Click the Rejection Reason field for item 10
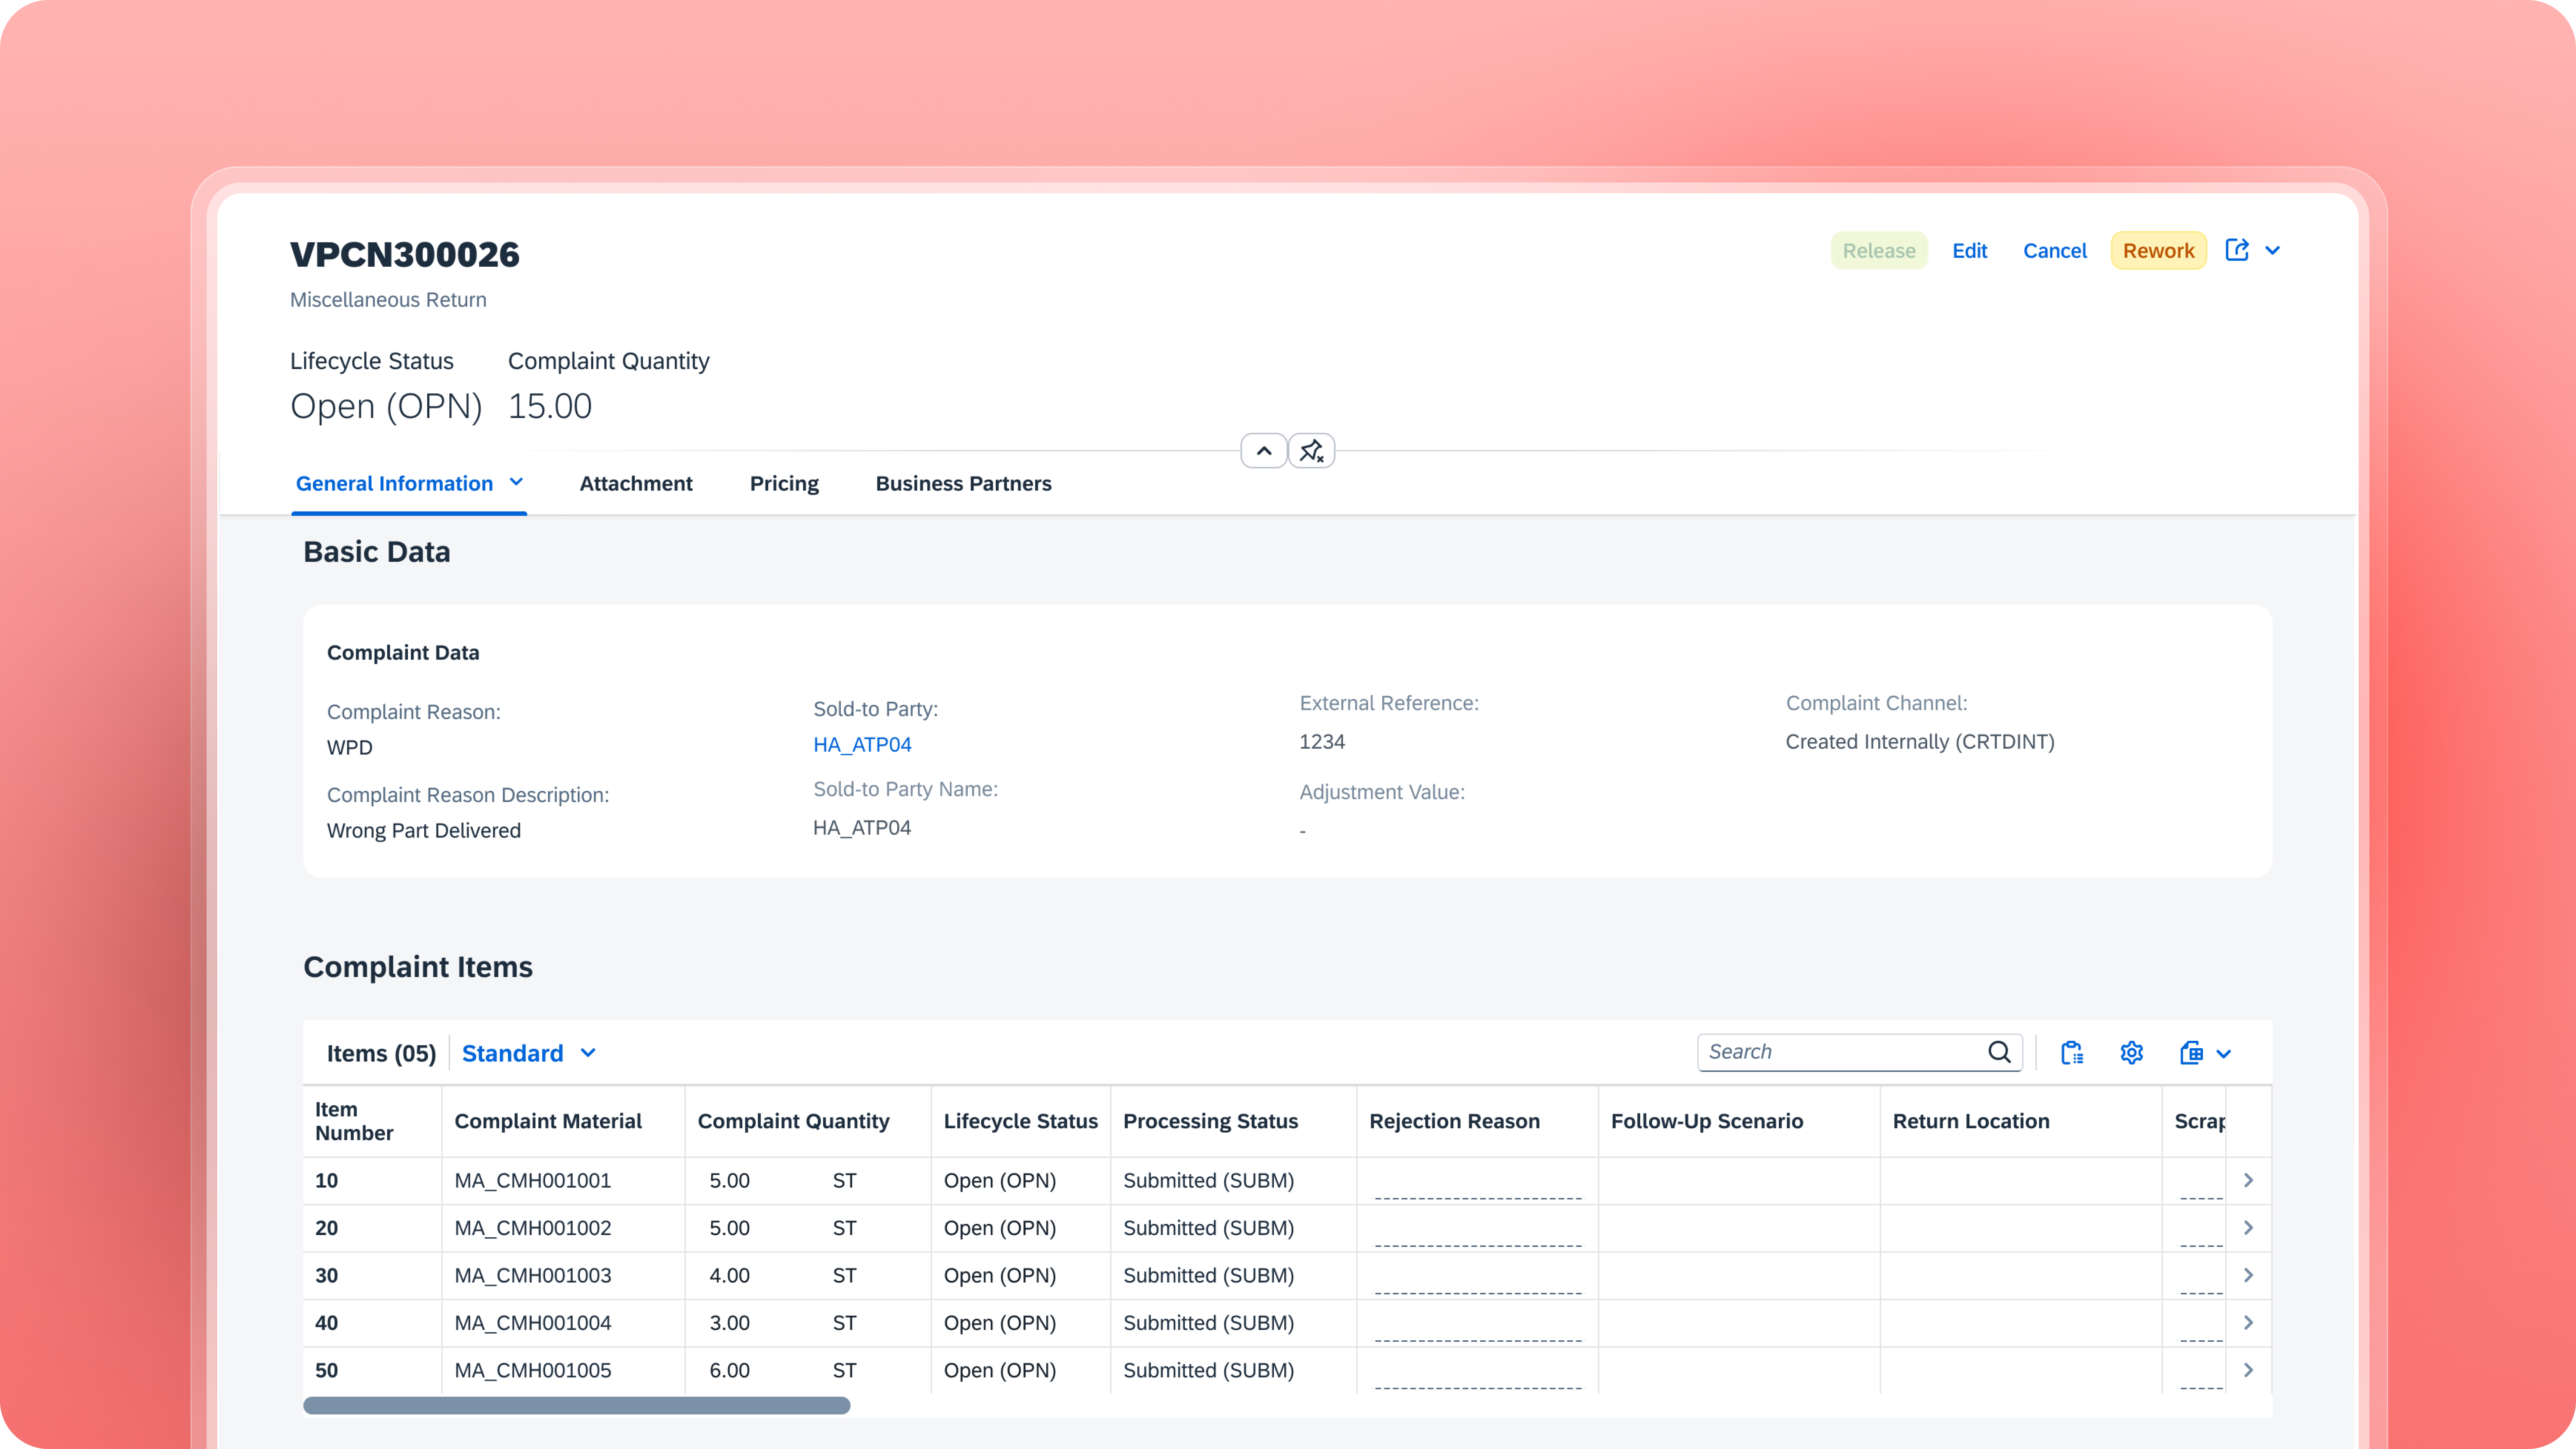Image resolution: width=2576 pixels, height=1449 pixels. (1478, 1181)
